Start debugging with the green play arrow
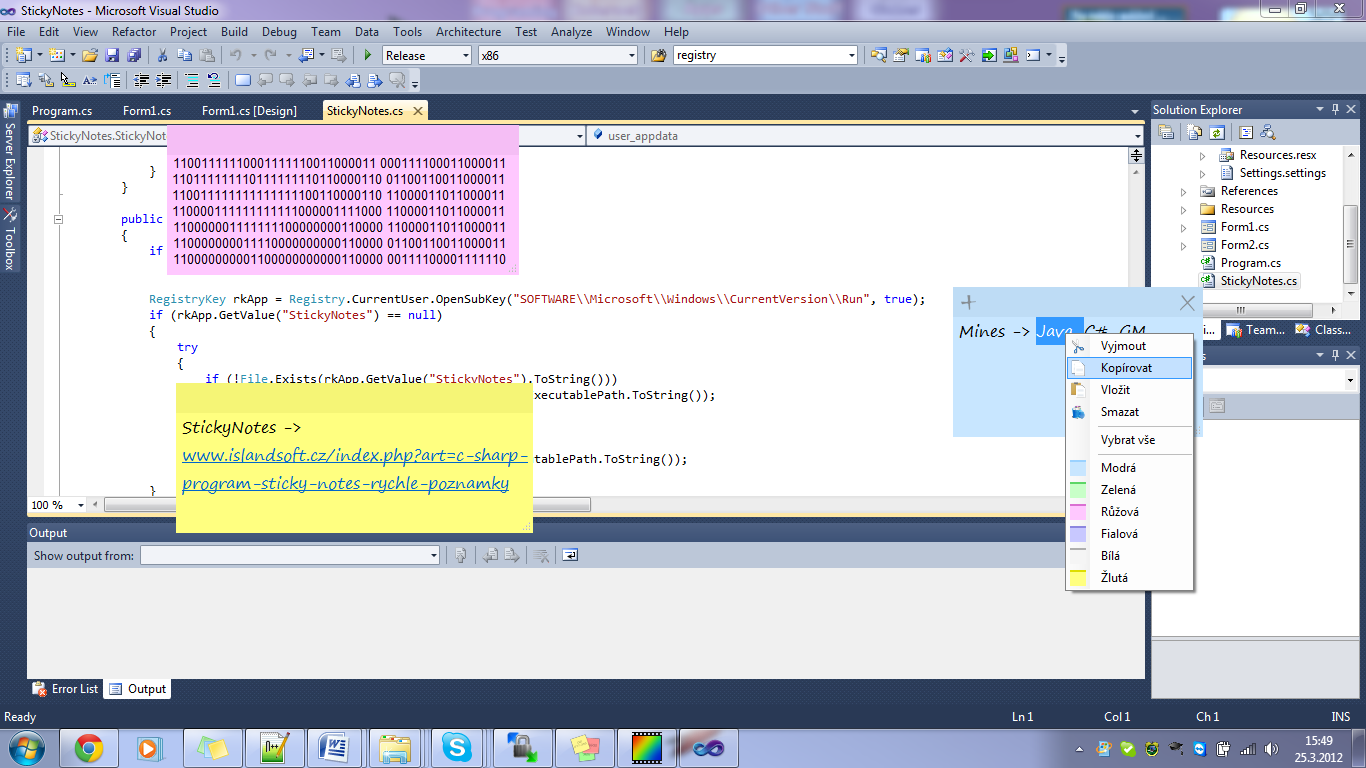The width and height of the screenshot is (1366, 768). [x=368, y=55]
